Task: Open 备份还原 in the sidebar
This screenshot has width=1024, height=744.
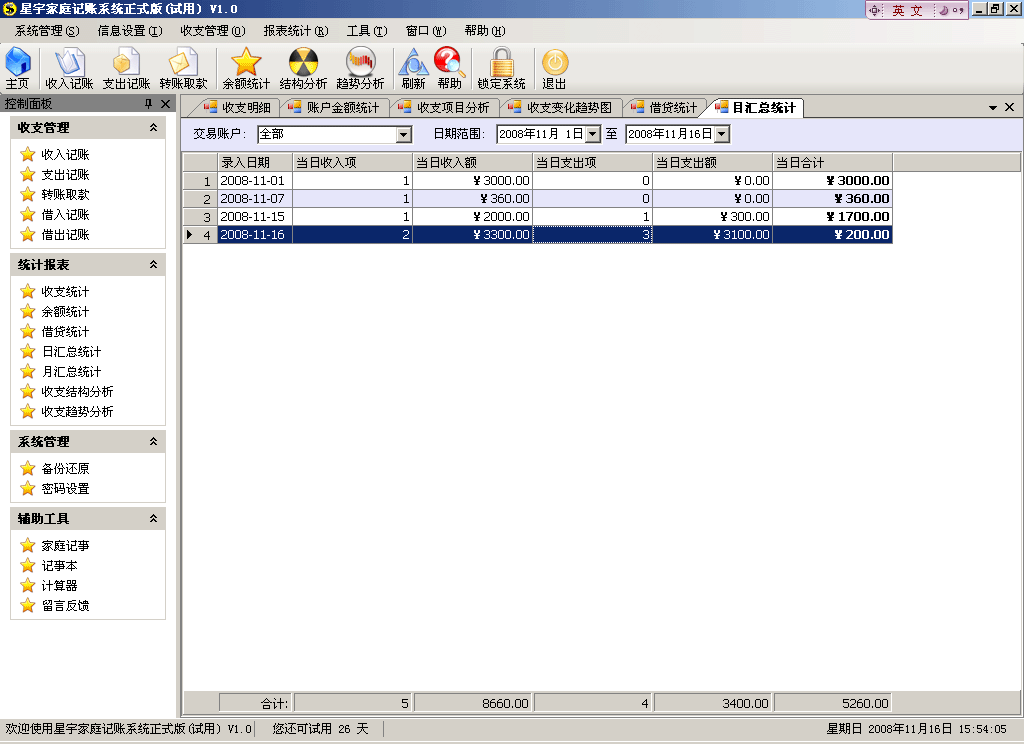Action: point(65,469)
